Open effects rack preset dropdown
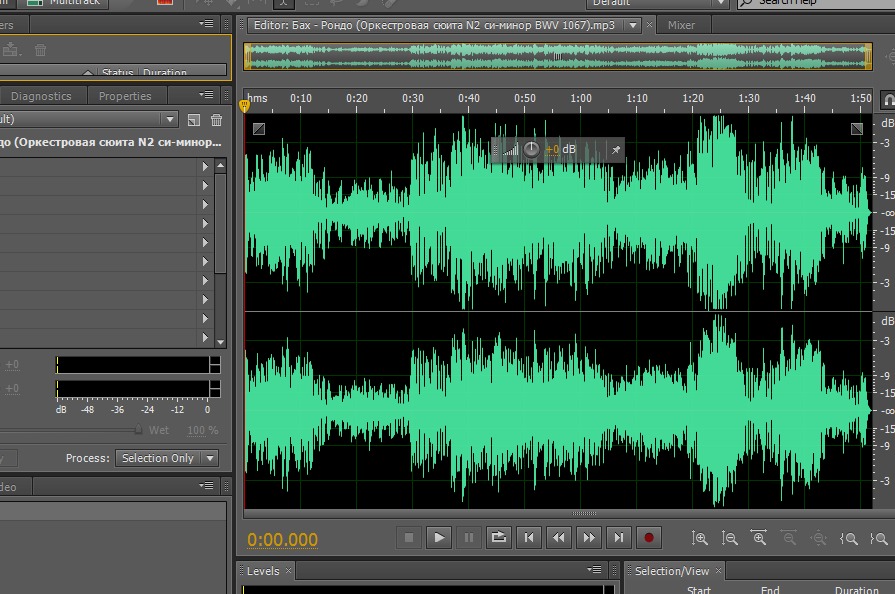Screen dimensions: 895x594 [170, 119]
